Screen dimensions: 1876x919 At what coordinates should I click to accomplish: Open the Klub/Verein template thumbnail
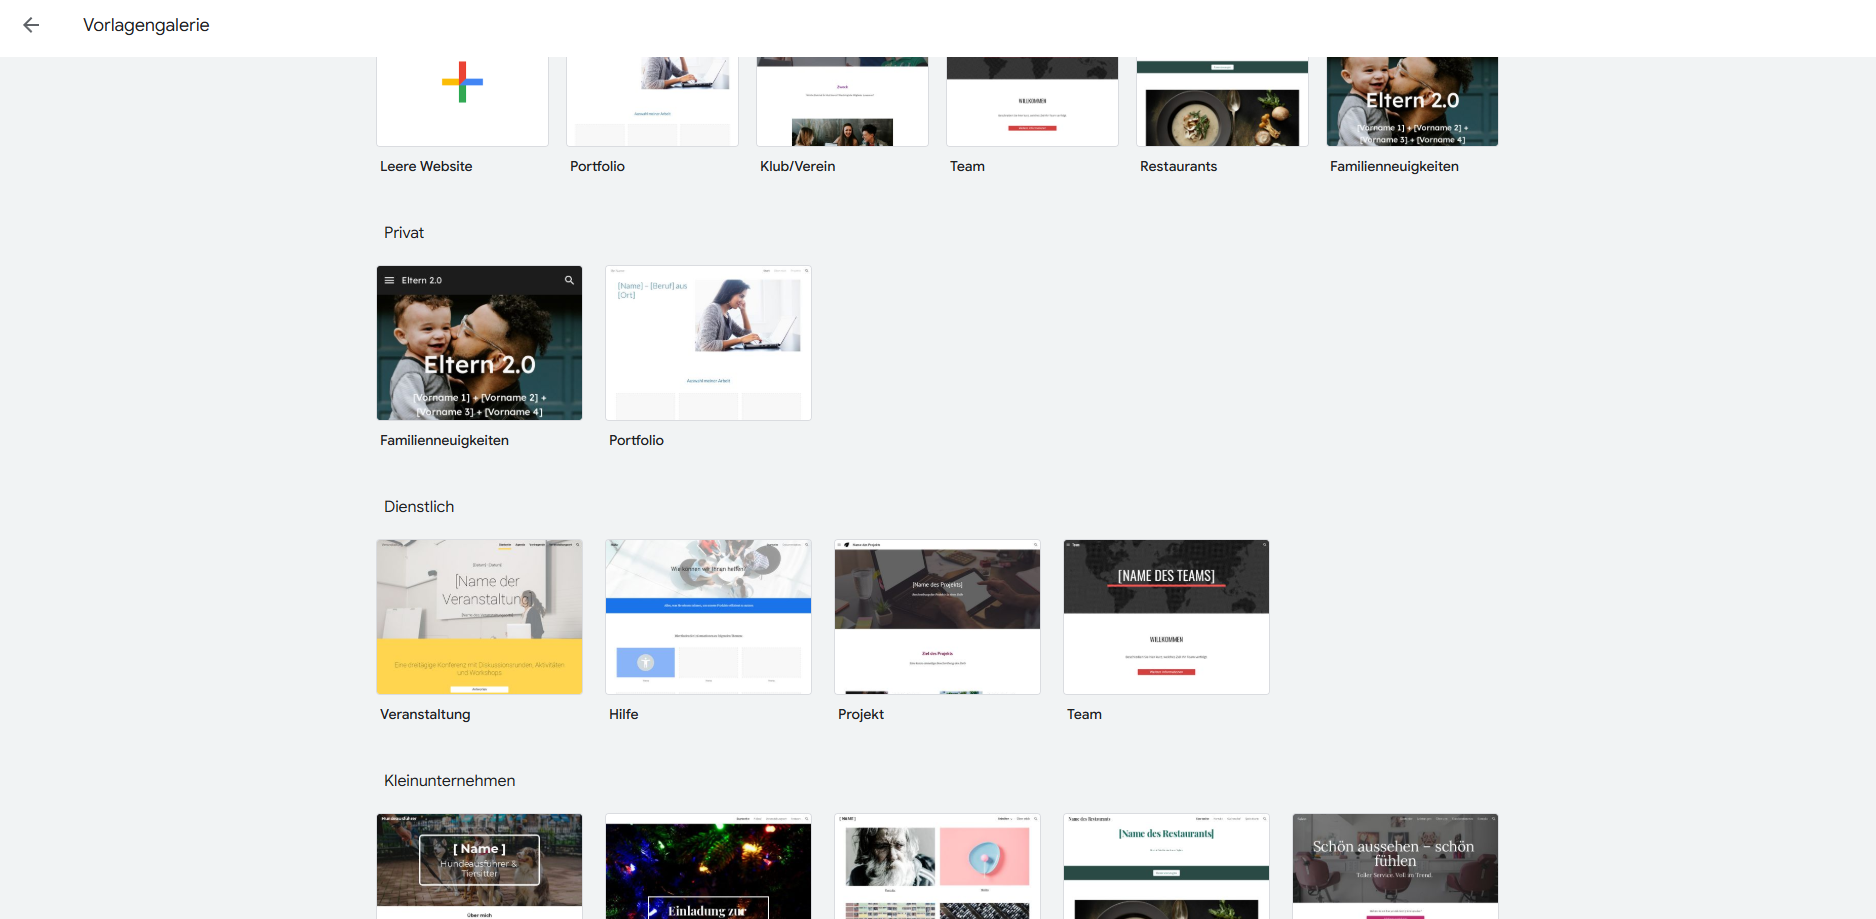point(842,101)
